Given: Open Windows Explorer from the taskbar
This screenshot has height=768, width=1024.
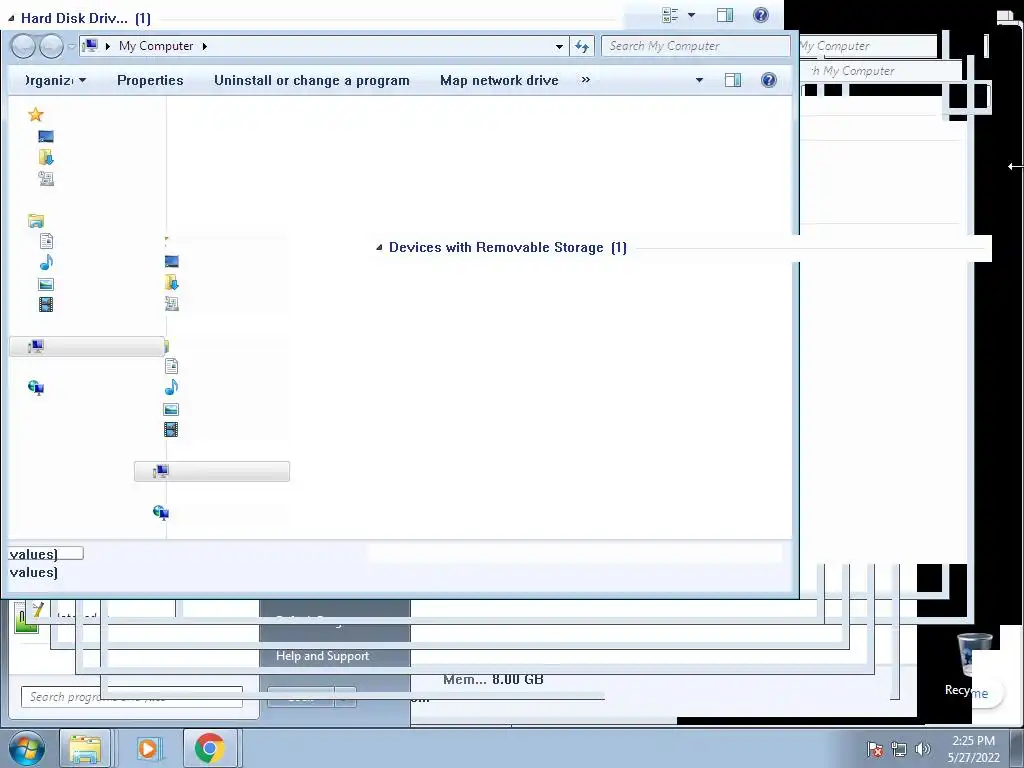Looking at the screenshot, I should pyautogui.click(x=85, y=748).
